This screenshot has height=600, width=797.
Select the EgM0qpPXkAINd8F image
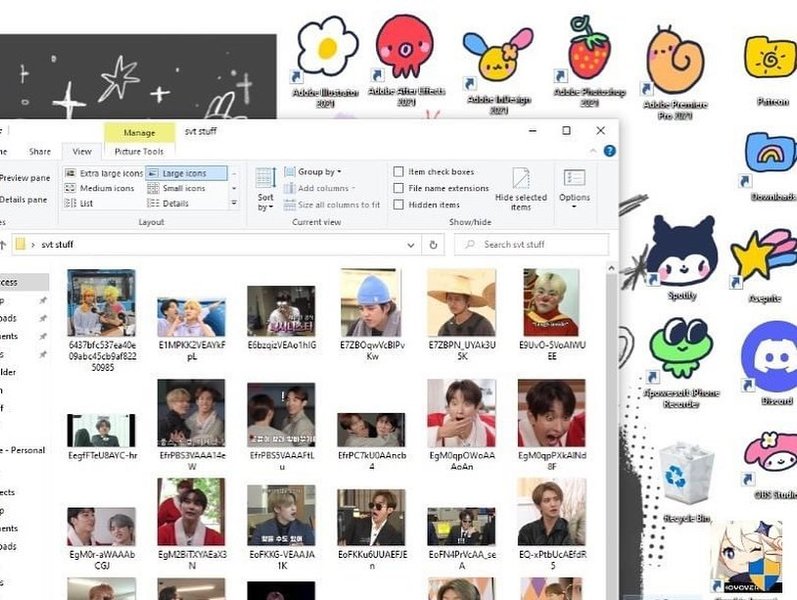(x=552, y=425)
